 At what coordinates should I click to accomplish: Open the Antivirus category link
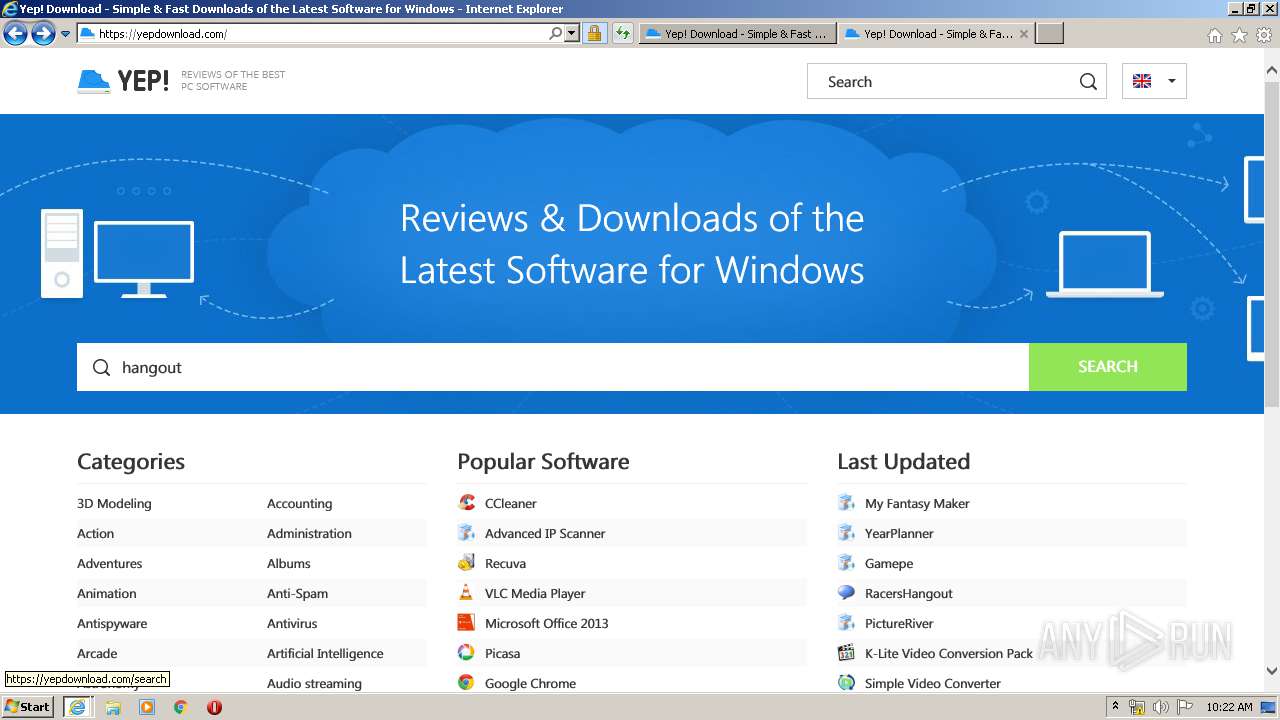pos(292,623)
